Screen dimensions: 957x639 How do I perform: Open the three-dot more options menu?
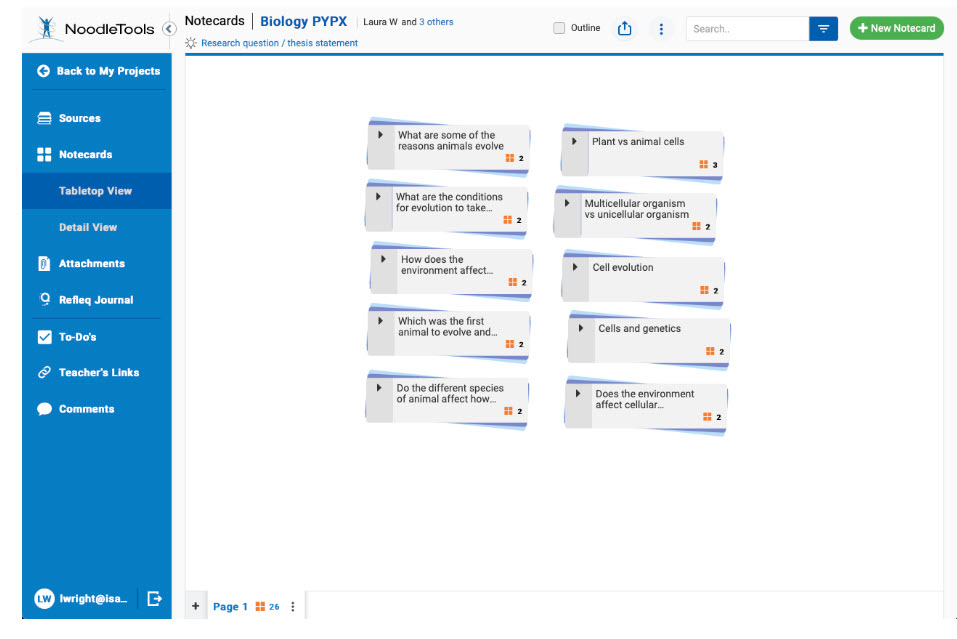[x=661, y=29]
